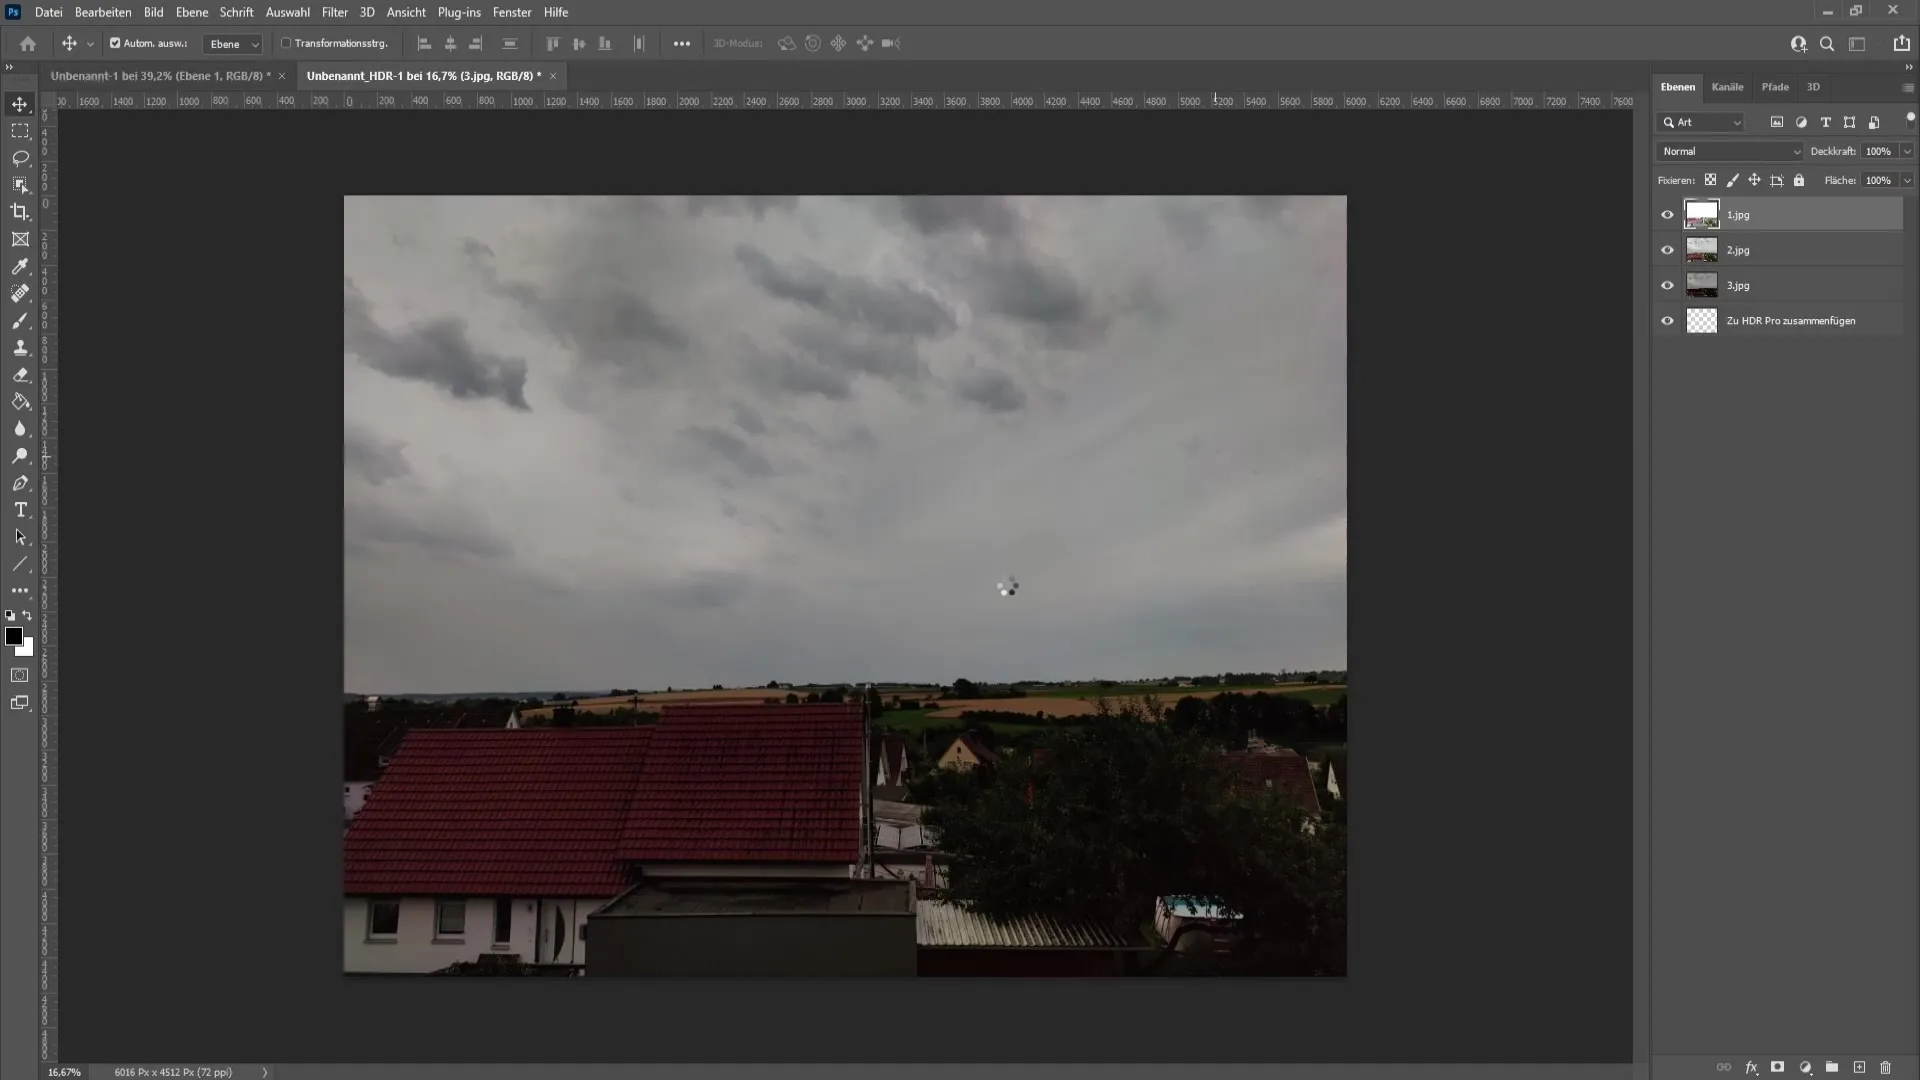Image resolution: width=1920 pixels, height=1080 pixels.
Task: Select the Lasso tool
Action: tap(20, 156)
